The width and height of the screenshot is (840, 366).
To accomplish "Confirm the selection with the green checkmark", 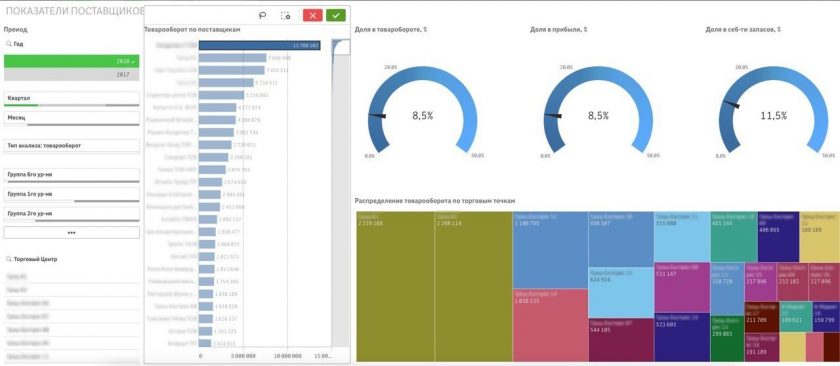I will click(336, 16).
